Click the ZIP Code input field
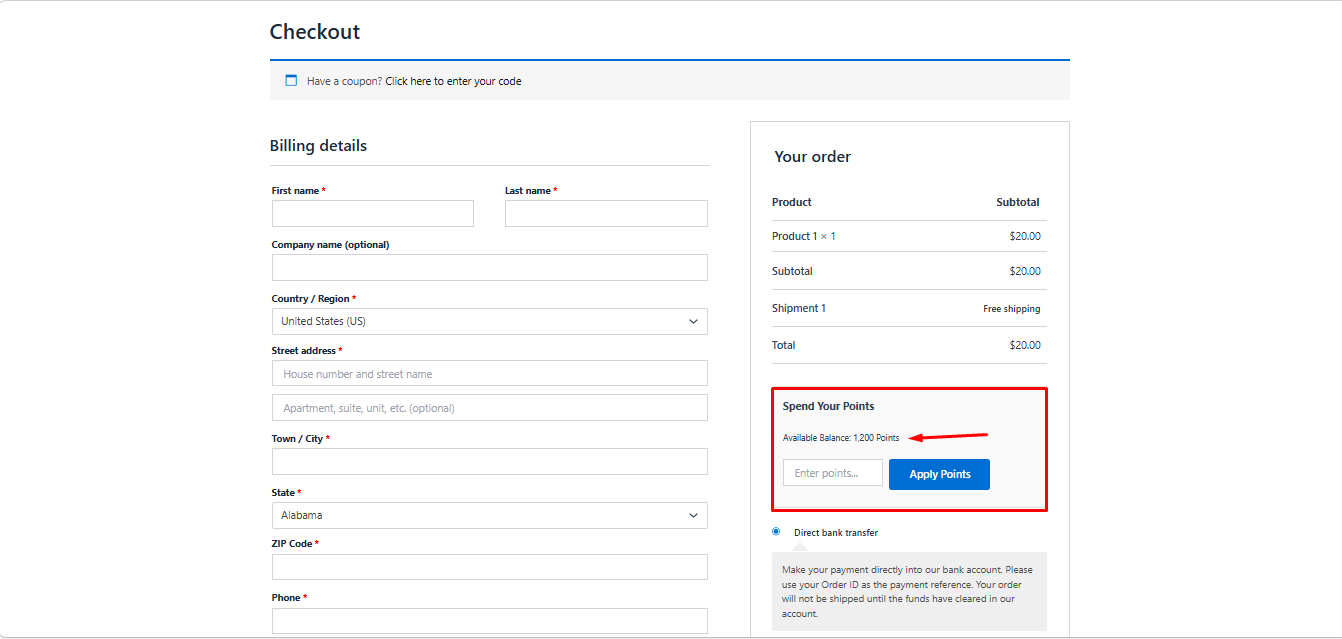1342x639 pixels. click(x=490, y=567)
